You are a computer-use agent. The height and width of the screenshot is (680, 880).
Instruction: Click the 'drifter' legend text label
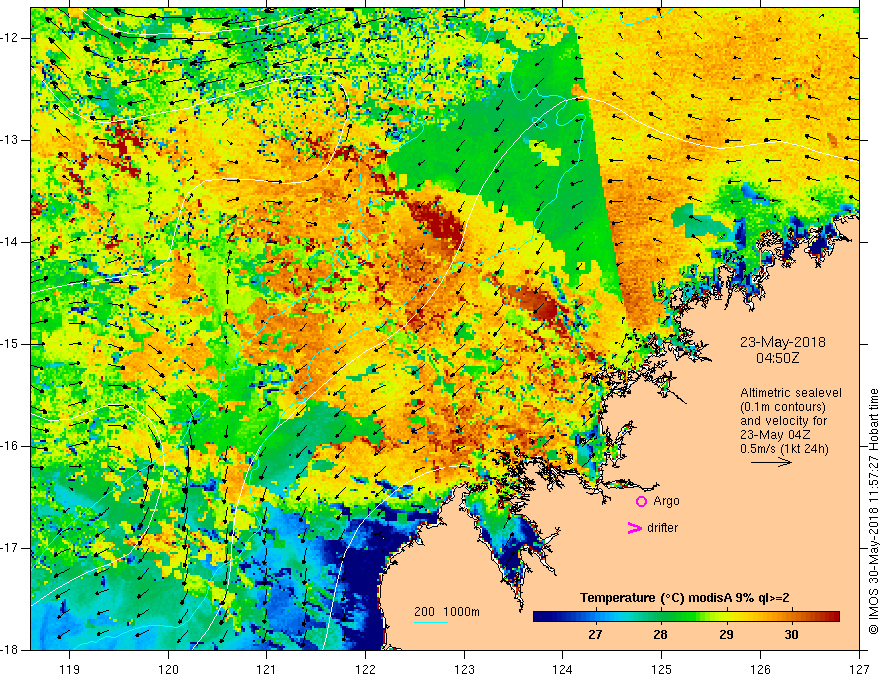(x=662, y=528)
